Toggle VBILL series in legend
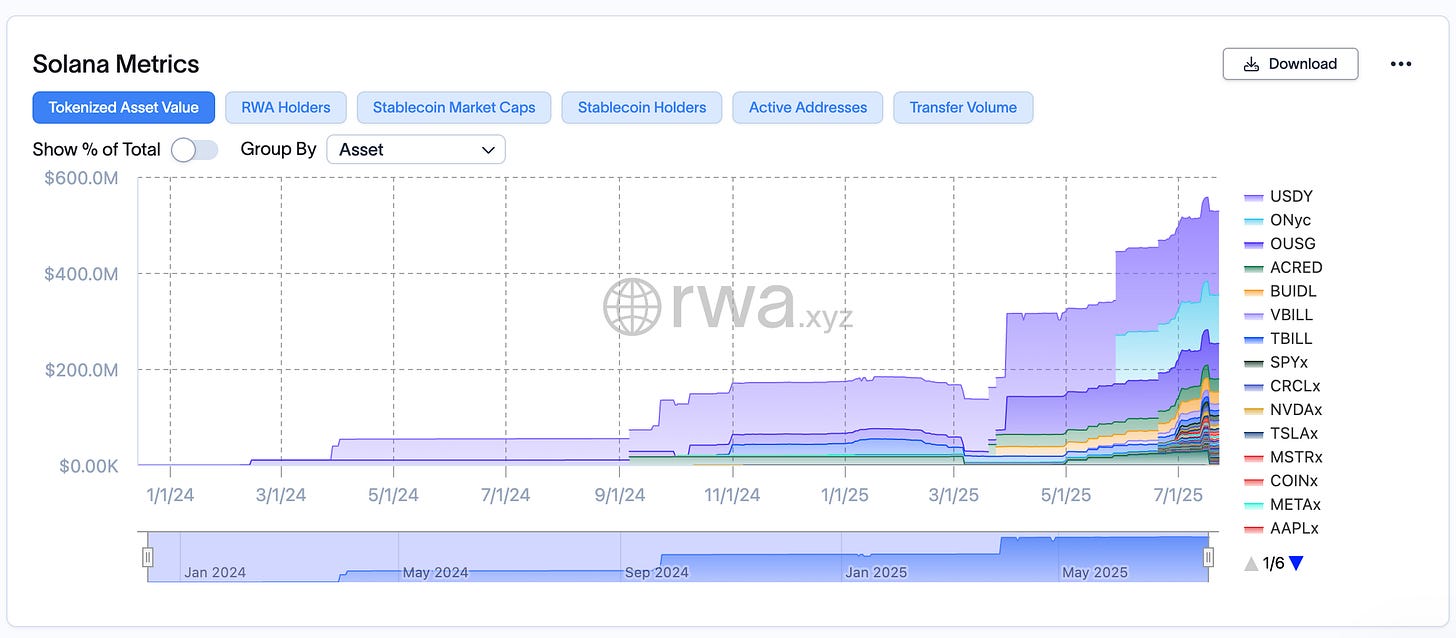Screen dimensions: 1456x638 coord(1279,315)
